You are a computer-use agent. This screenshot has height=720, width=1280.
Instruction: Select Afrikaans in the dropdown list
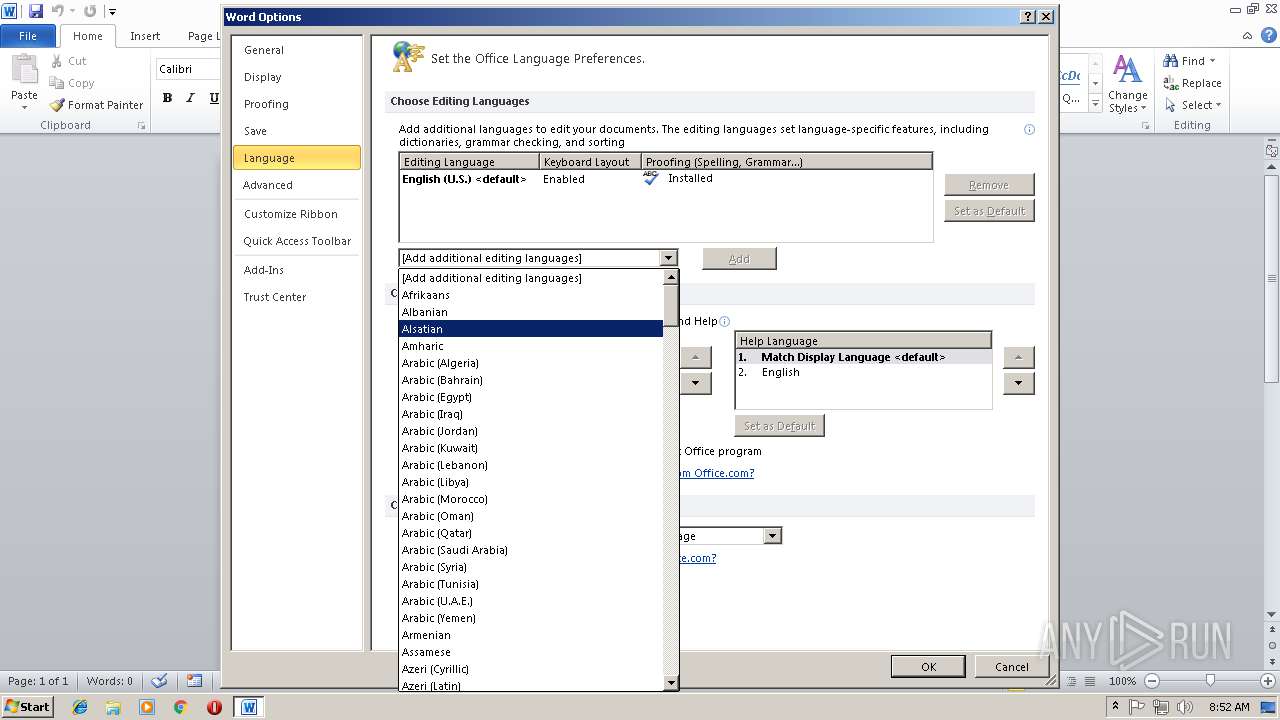tap(531, 295)
